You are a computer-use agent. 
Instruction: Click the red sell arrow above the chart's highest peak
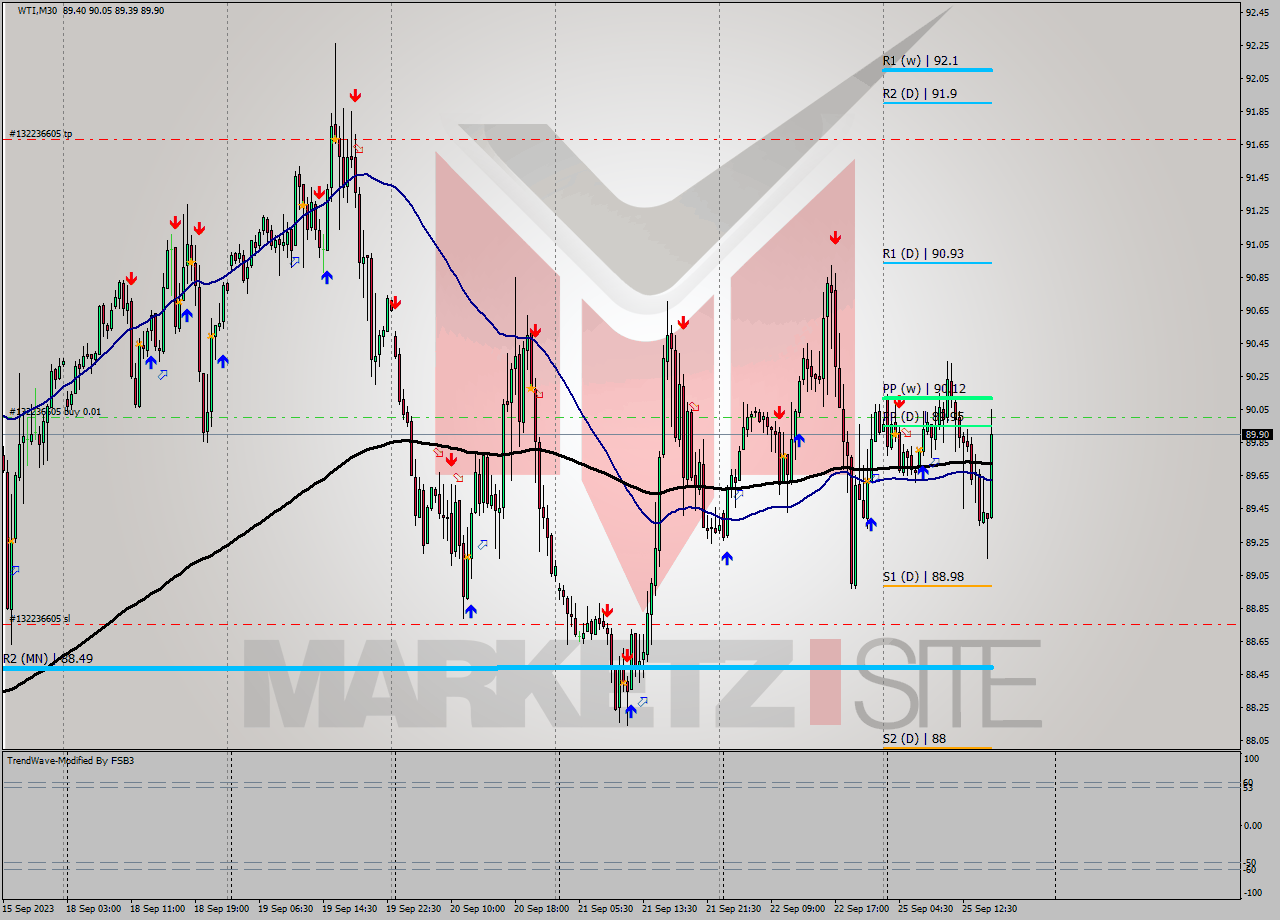(x=355, y=96)
